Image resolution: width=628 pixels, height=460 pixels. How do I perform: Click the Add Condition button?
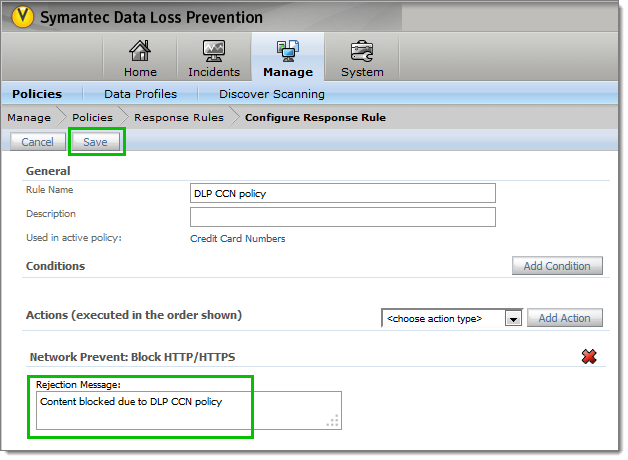click(557, 266)
